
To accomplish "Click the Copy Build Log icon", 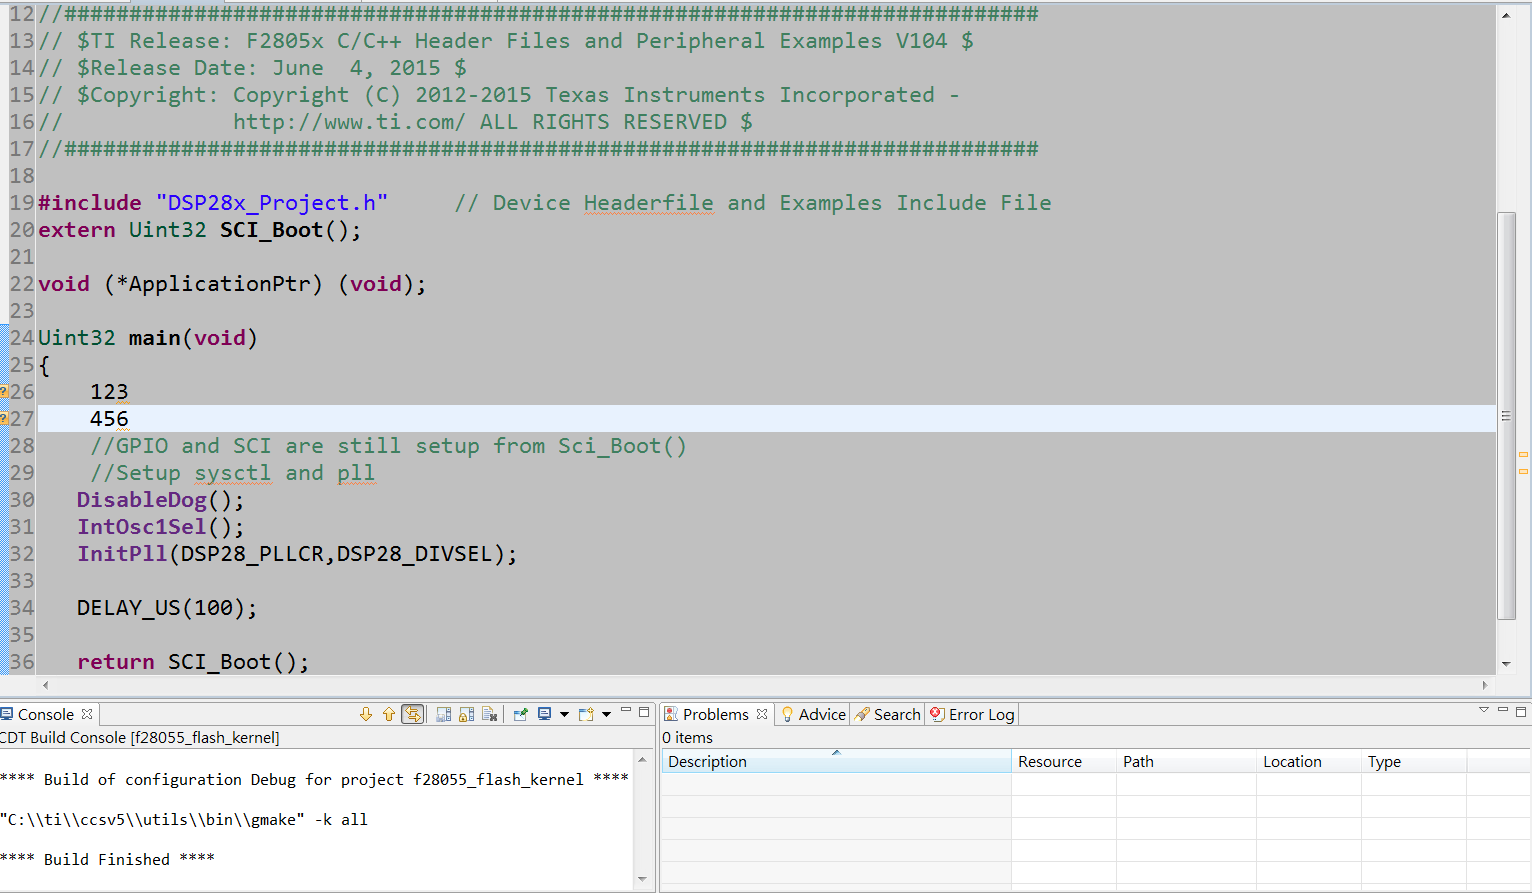I will (x=444, y=714).
